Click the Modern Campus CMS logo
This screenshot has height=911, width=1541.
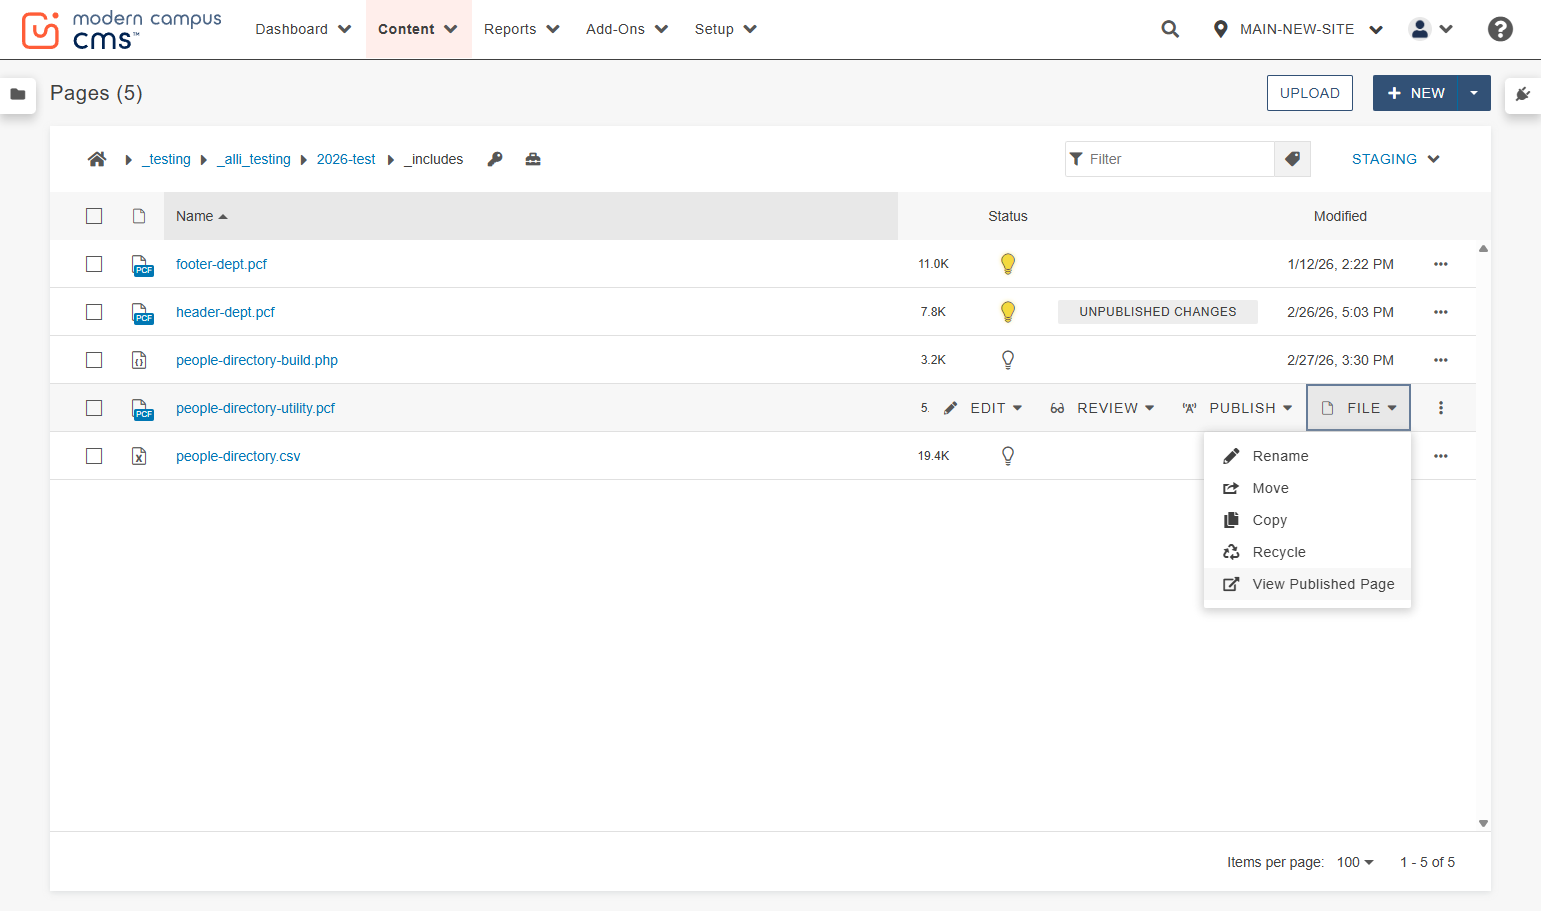click(121, 30)
